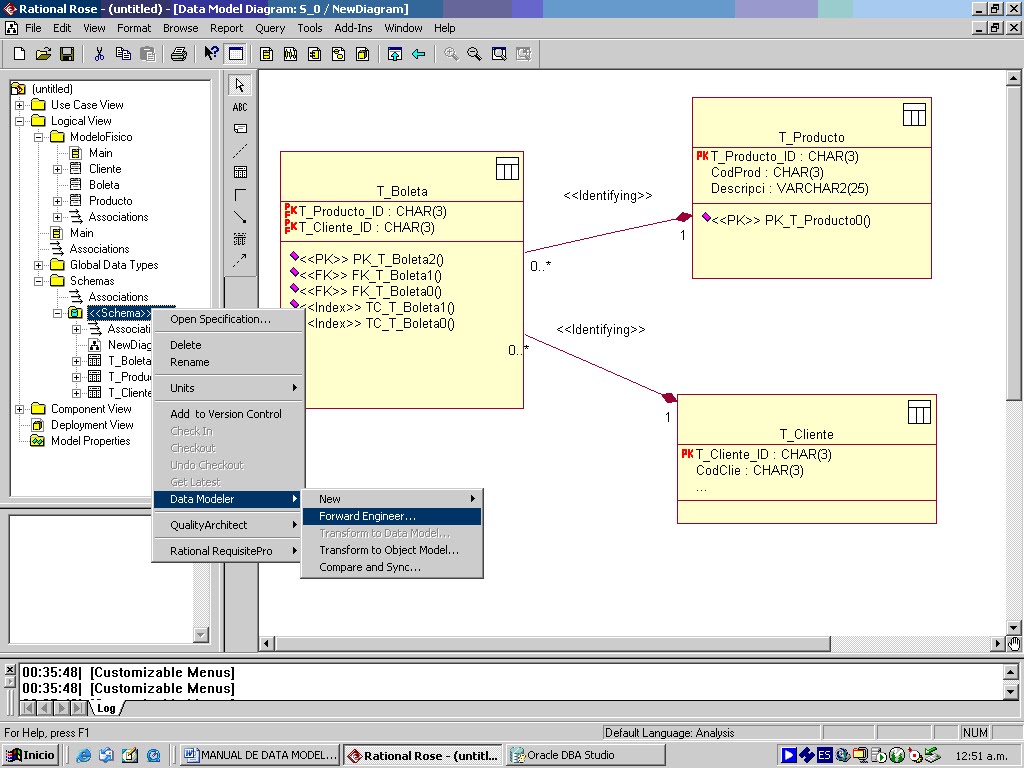Select the Dependency dashed arrow tool
This screenshot has height=768, width=1024.
click(240, 261)
